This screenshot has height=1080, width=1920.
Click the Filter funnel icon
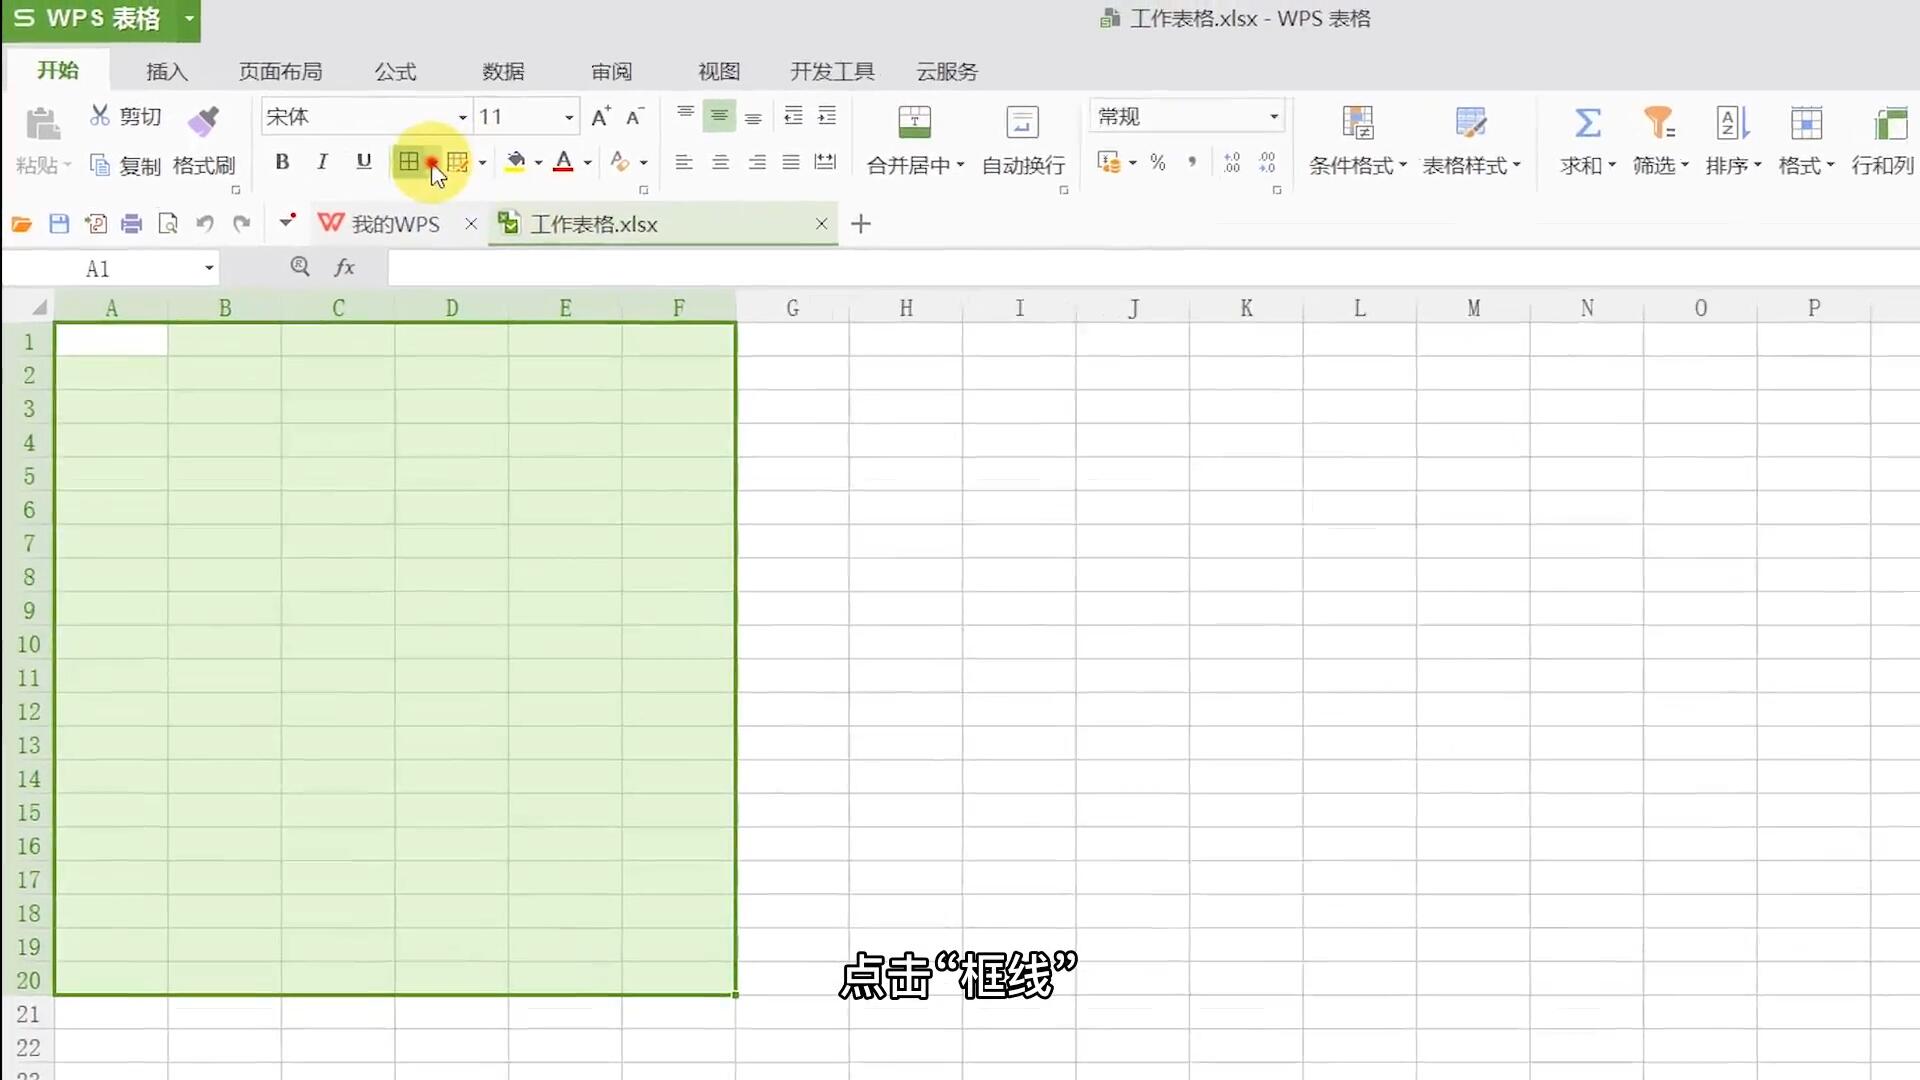1659,123
